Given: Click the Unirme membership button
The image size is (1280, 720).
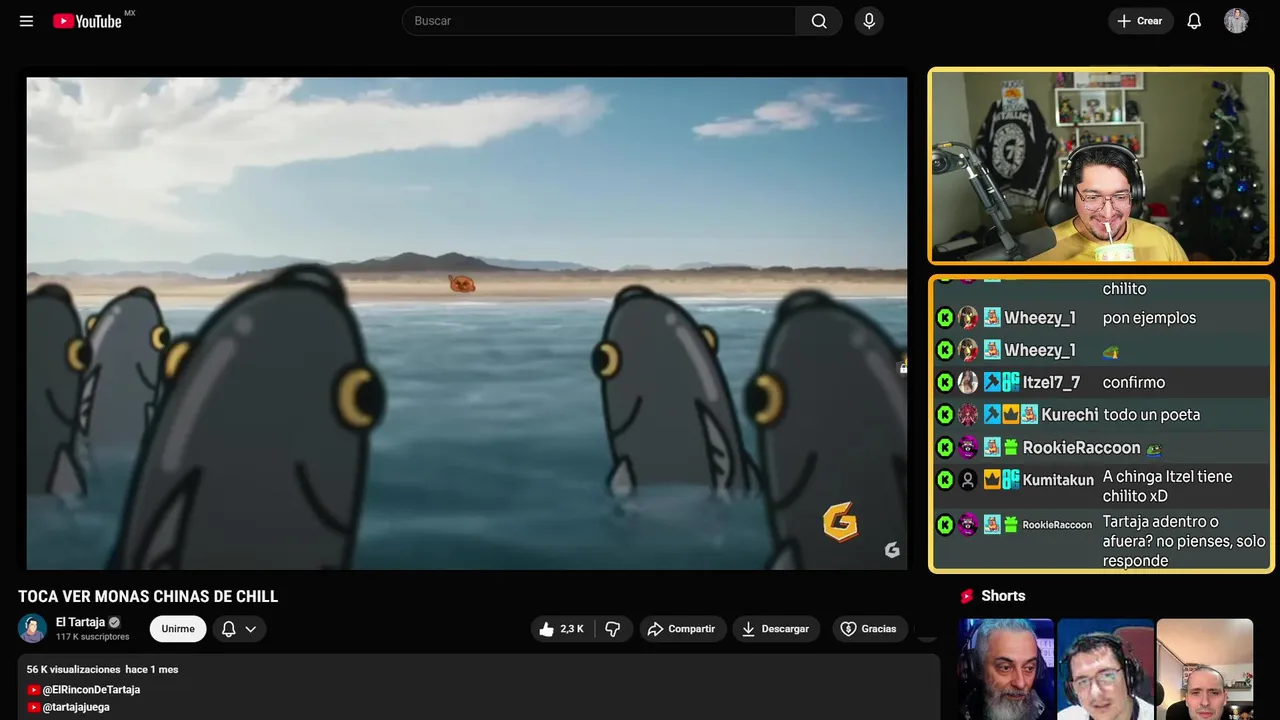Looking at the screenshot, I should click(178, 629).
